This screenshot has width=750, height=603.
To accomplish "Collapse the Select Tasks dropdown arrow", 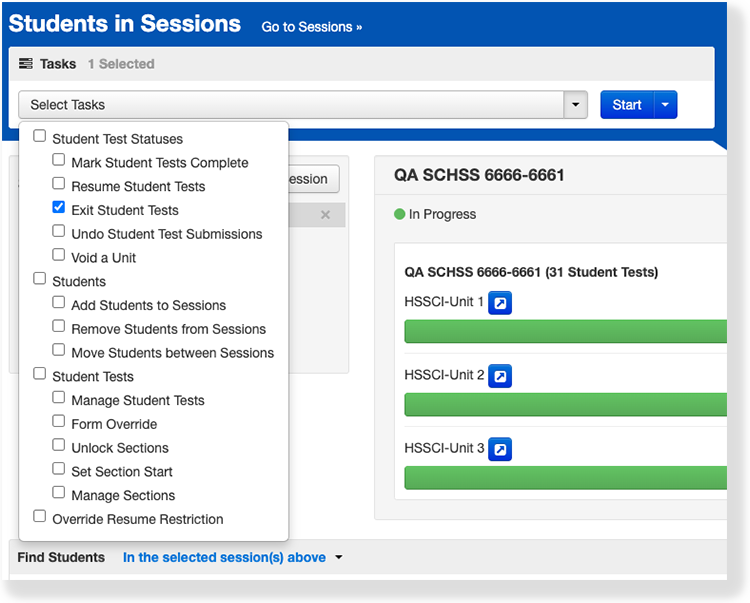I will point(575,105).
